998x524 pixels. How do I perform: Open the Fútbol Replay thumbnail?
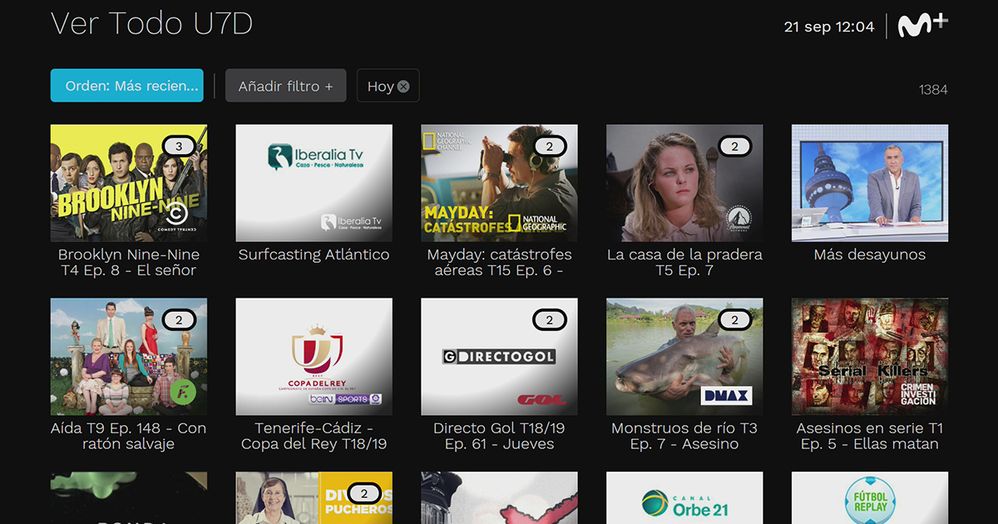point(869,498)
